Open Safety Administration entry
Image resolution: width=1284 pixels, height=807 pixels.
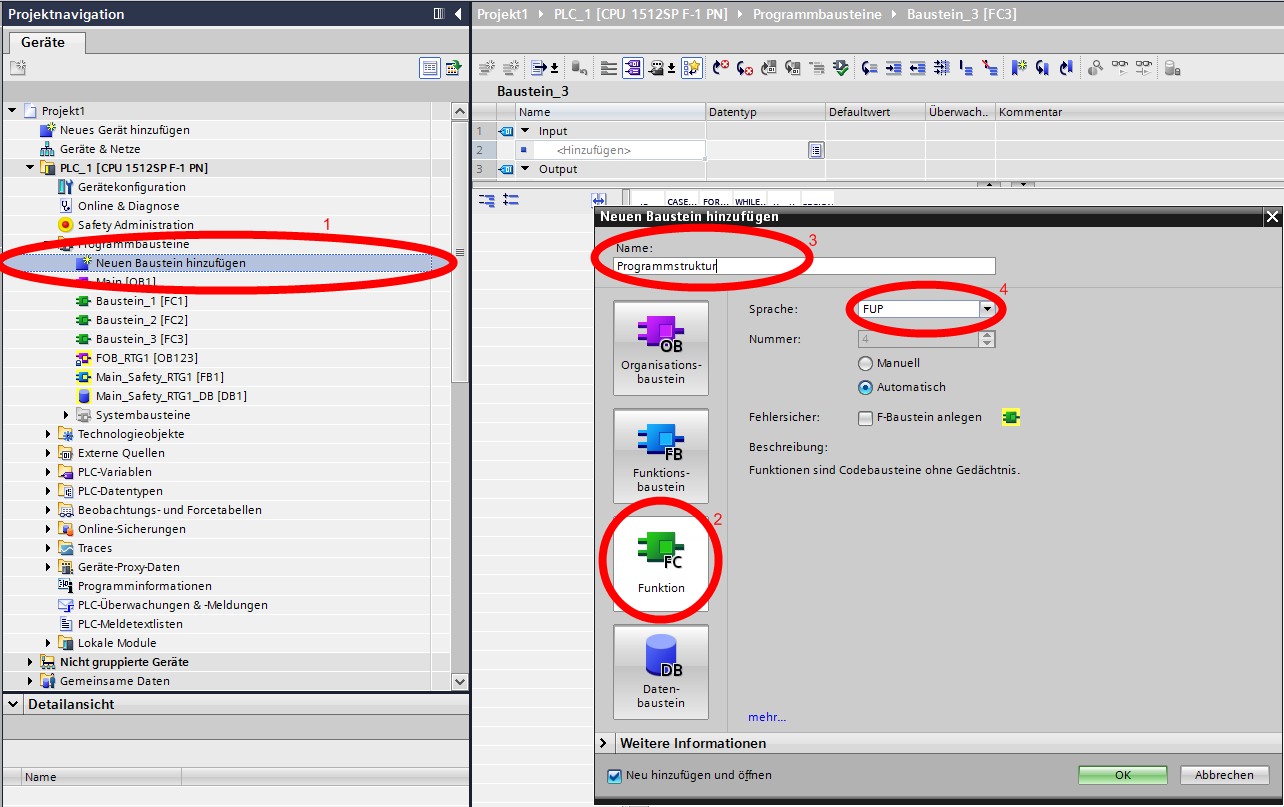point(135,225)
